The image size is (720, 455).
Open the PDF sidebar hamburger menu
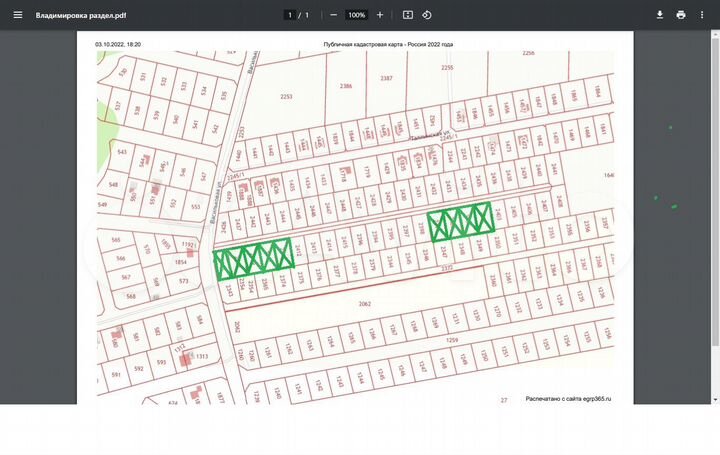tap(17, 15)
